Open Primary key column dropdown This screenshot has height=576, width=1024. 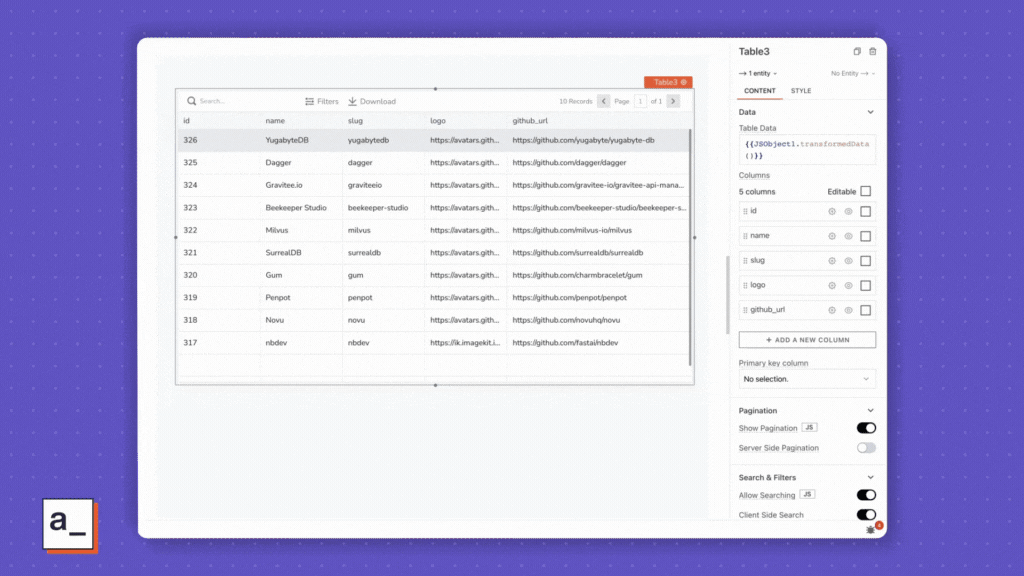(x=807, y=379)
